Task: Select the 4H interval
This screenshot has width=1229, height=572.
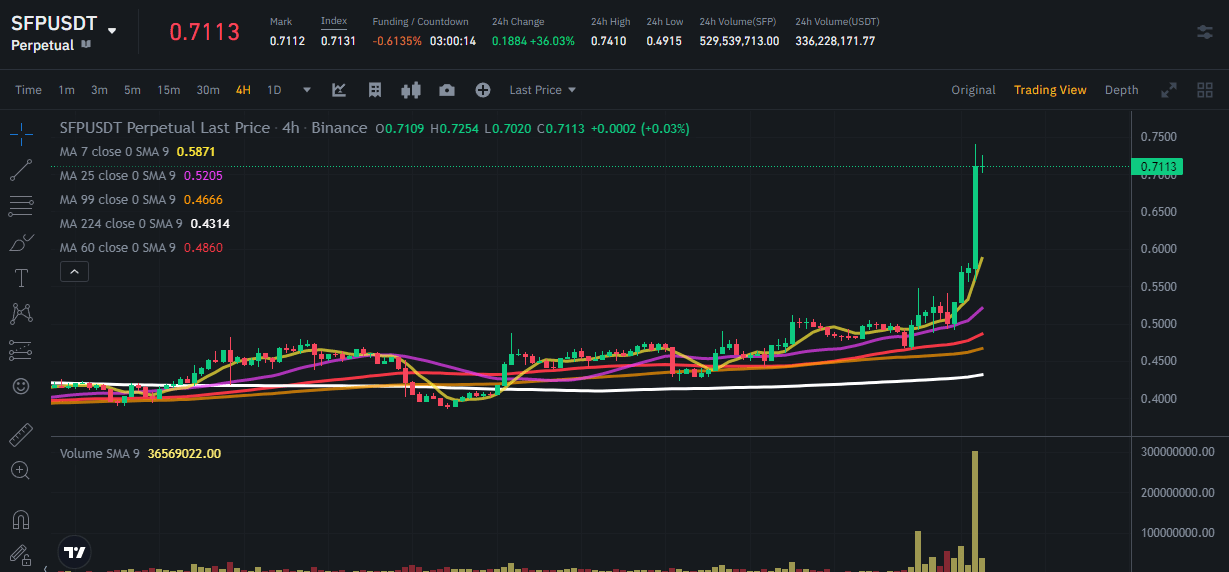Action: [243, 90]
